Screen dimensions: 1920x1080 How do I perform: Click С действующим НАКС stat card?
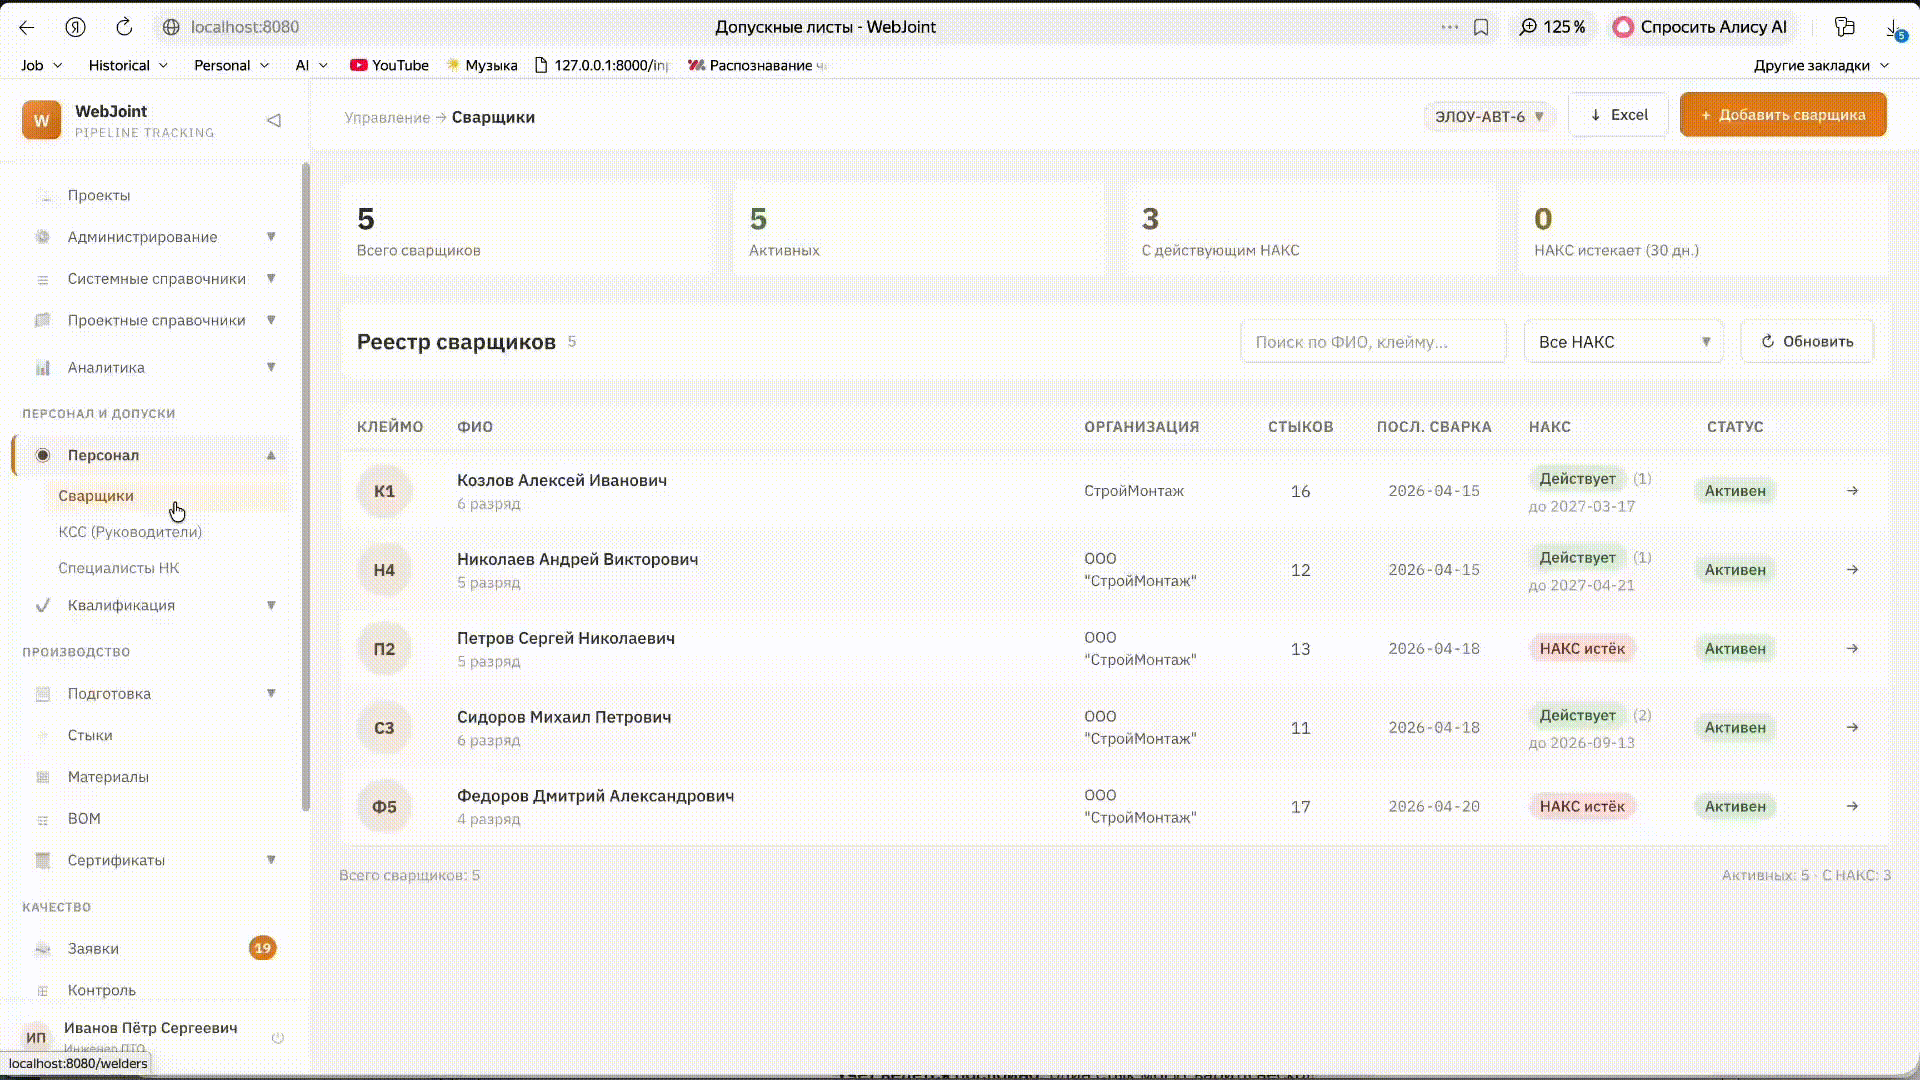[1311, 229]
